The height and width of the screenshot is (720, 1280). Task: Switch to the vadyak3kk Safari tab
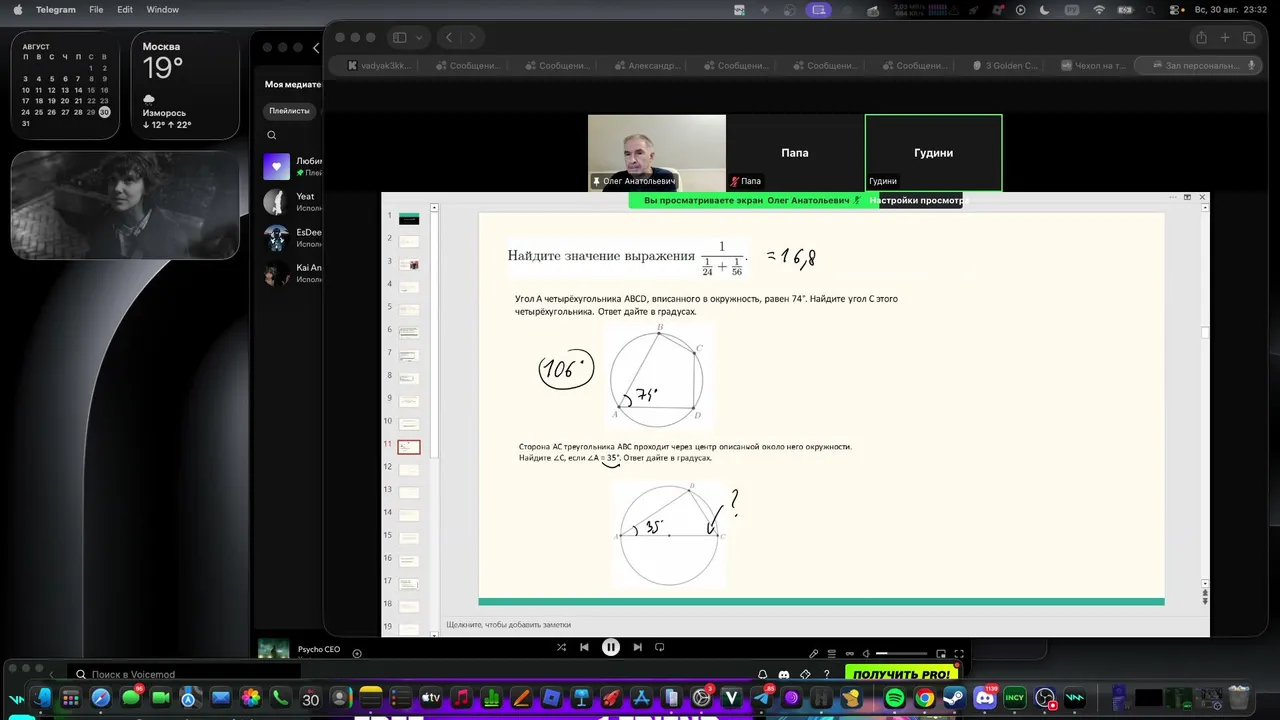(379, 66)
